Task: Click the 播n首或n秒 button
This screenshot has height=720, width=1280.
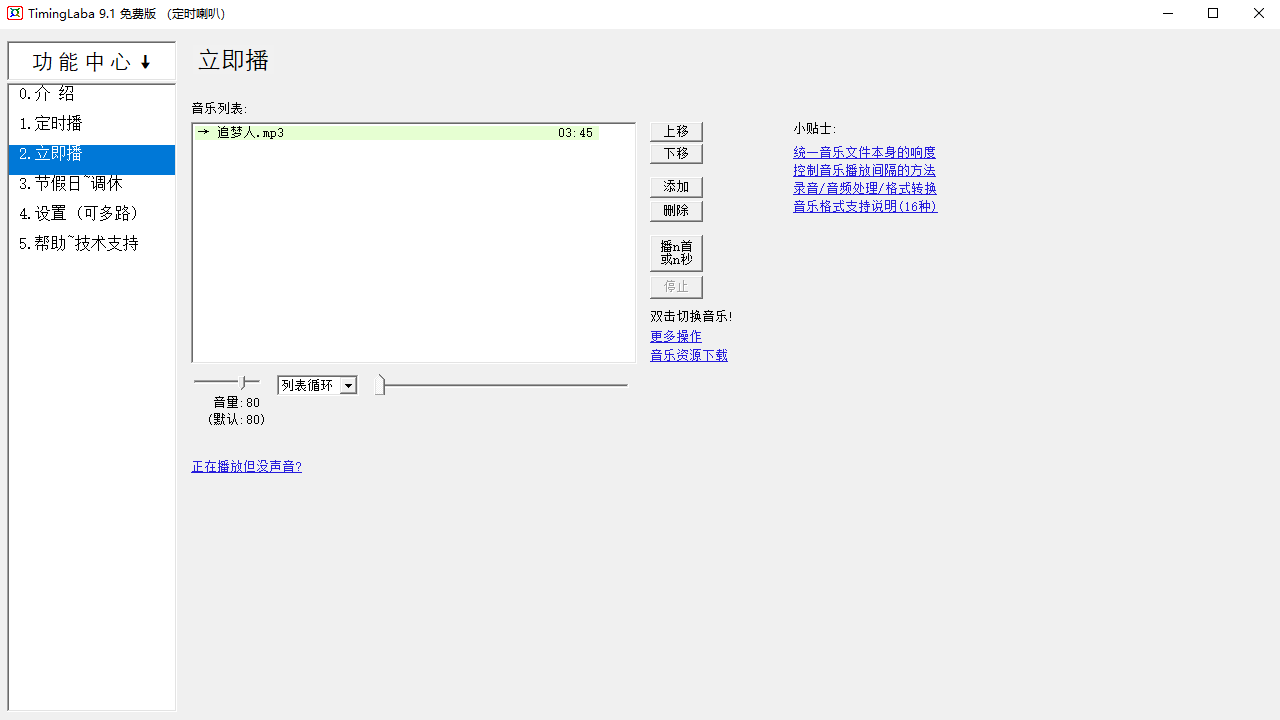Action: click(x=676, y=253)
